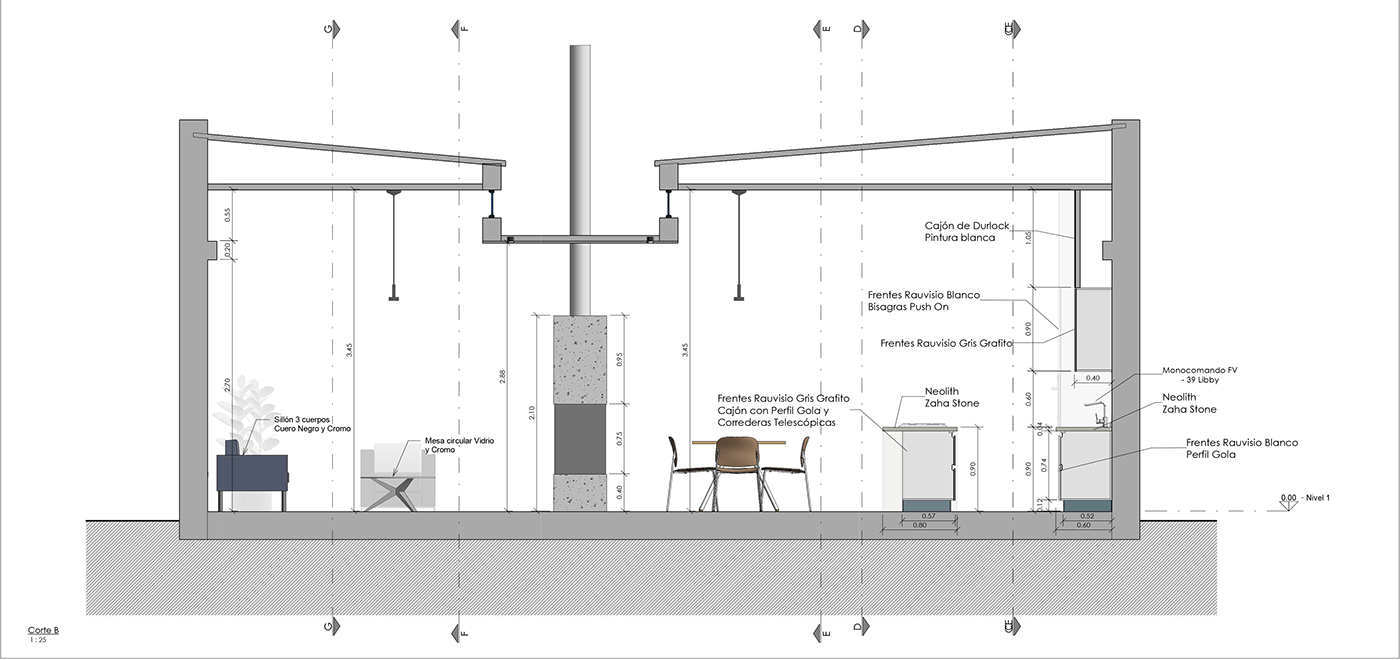Click the 1:25 scale label
The image size is (1400, 660).
tap(38, 640)
